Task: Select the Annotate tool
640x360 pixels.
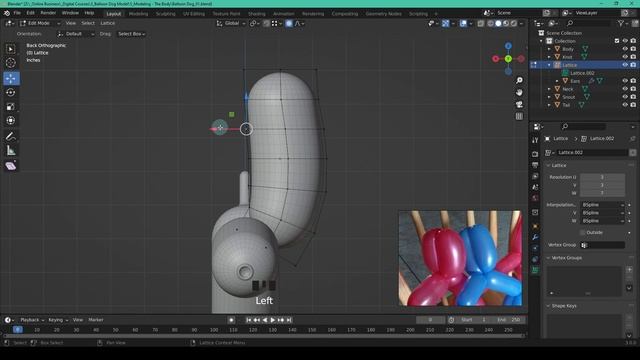Action: click(11, 137)
